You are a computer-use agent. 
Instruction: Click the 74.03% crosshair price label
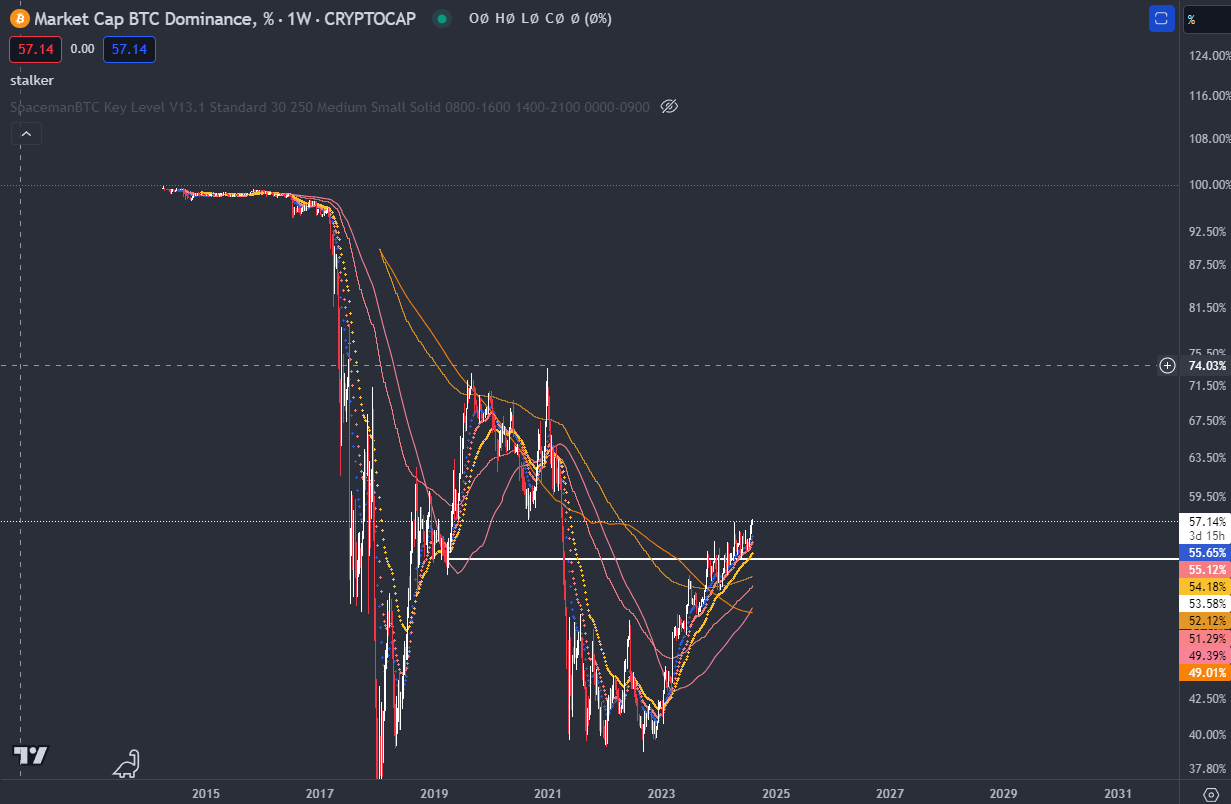pyautogui.click(x=1206, y=366)
